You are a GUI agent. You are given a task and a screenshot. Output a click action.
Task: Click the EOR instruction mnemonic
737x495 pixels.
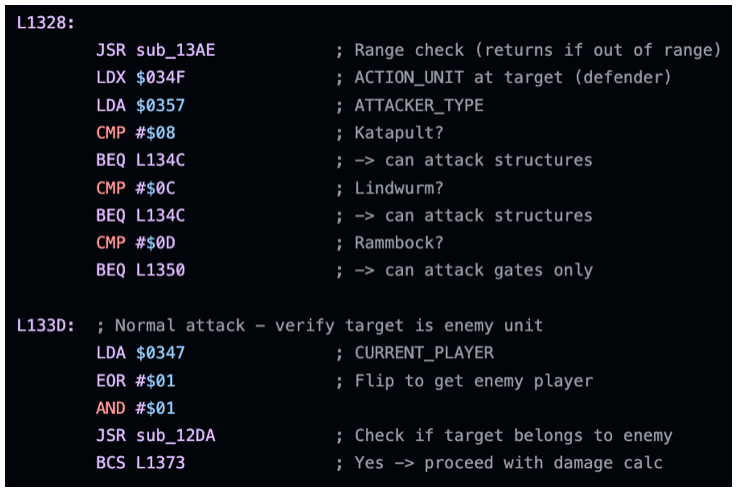click(111, 380)
